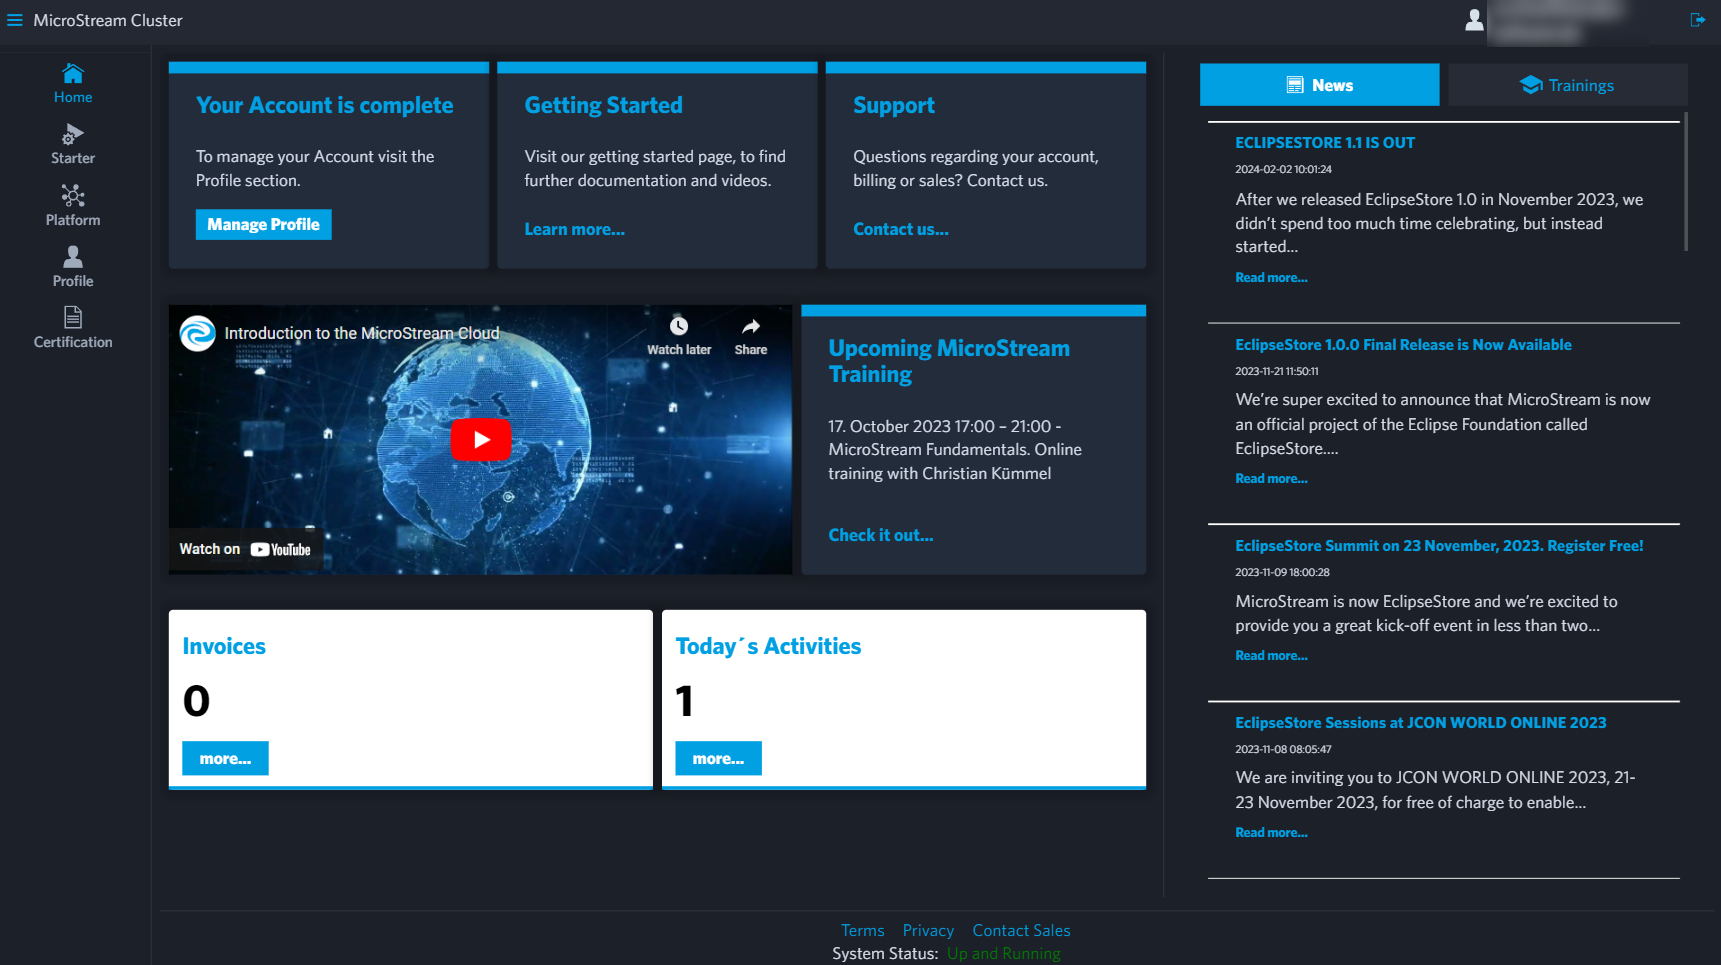This screenshot has height=965, width=1721.
Task: Click the Getting Started card heading
Action: click(x=603, y=105)
